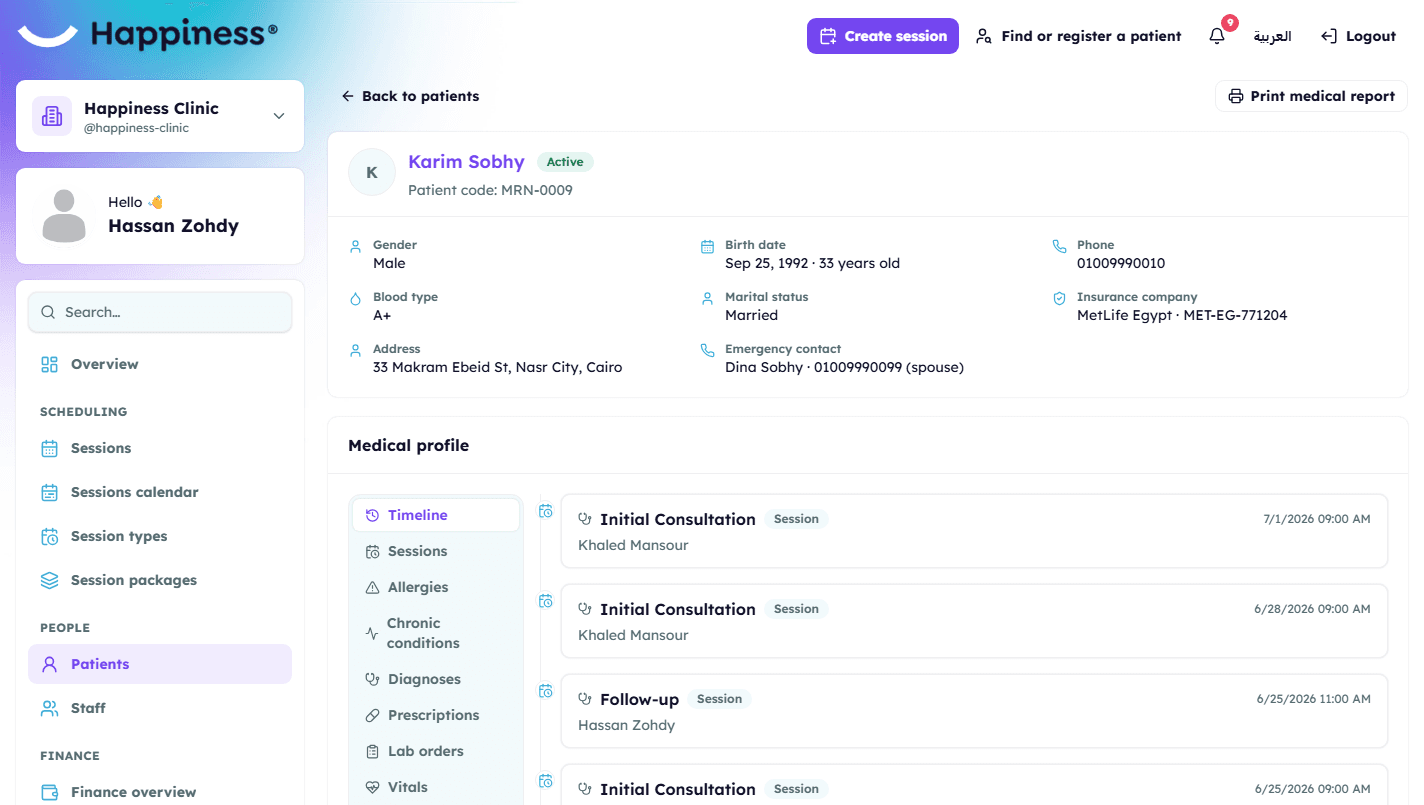1424x805 pixels.
Task: Click the Karim Sobhy name link
Action: [466, 162]
